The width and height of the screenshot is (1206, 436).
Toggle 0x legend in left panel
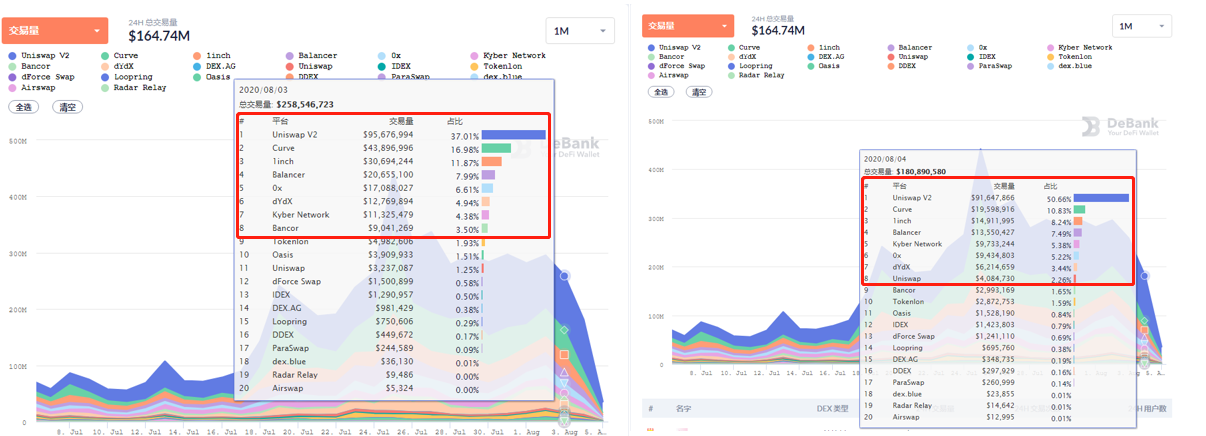click(389, 55)
